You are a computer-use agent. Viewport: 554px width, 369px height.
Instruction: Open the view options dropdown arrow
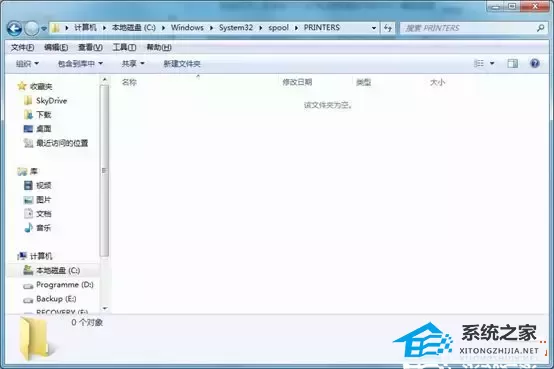[x=492, y=63]
